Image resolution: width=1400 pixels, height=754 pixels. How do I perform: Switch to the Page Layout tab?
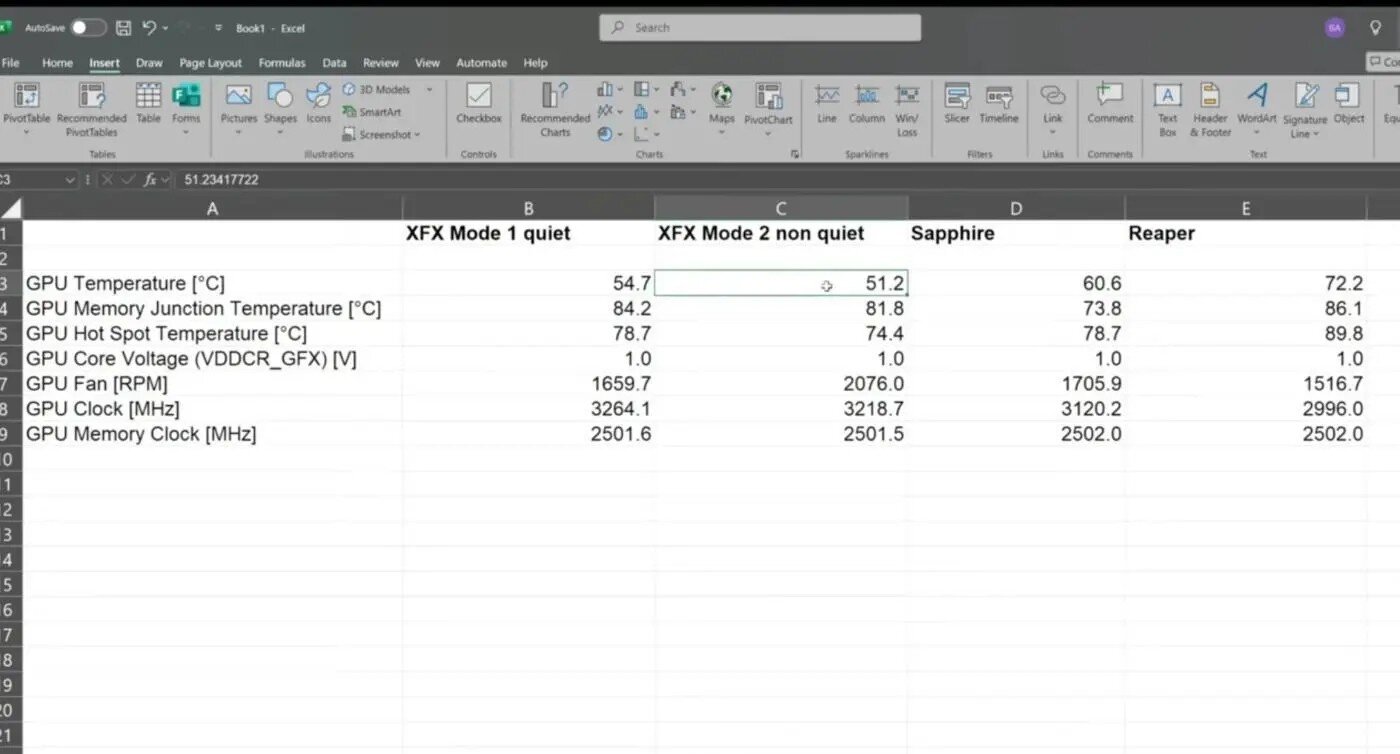[211, 63]
